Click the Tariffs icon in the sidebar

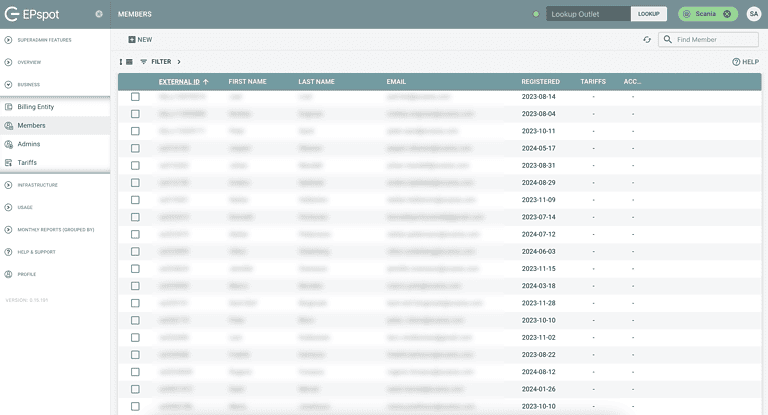8,163
